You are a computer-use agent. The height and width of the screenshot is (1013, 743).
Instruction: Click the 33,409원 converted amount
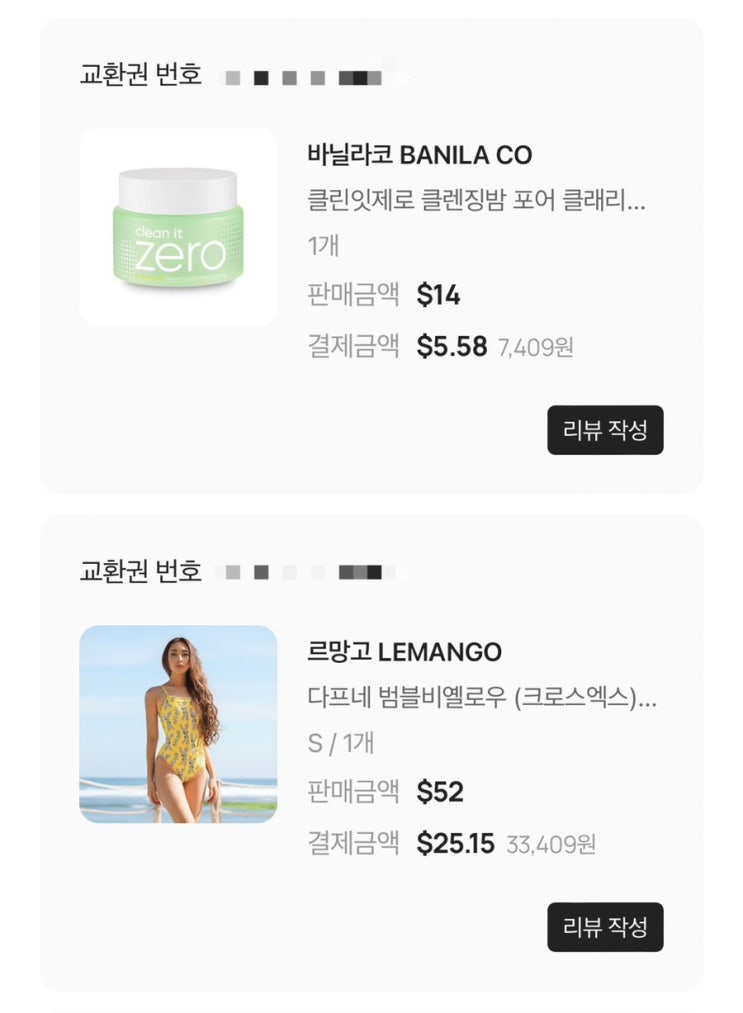[550, 845]
